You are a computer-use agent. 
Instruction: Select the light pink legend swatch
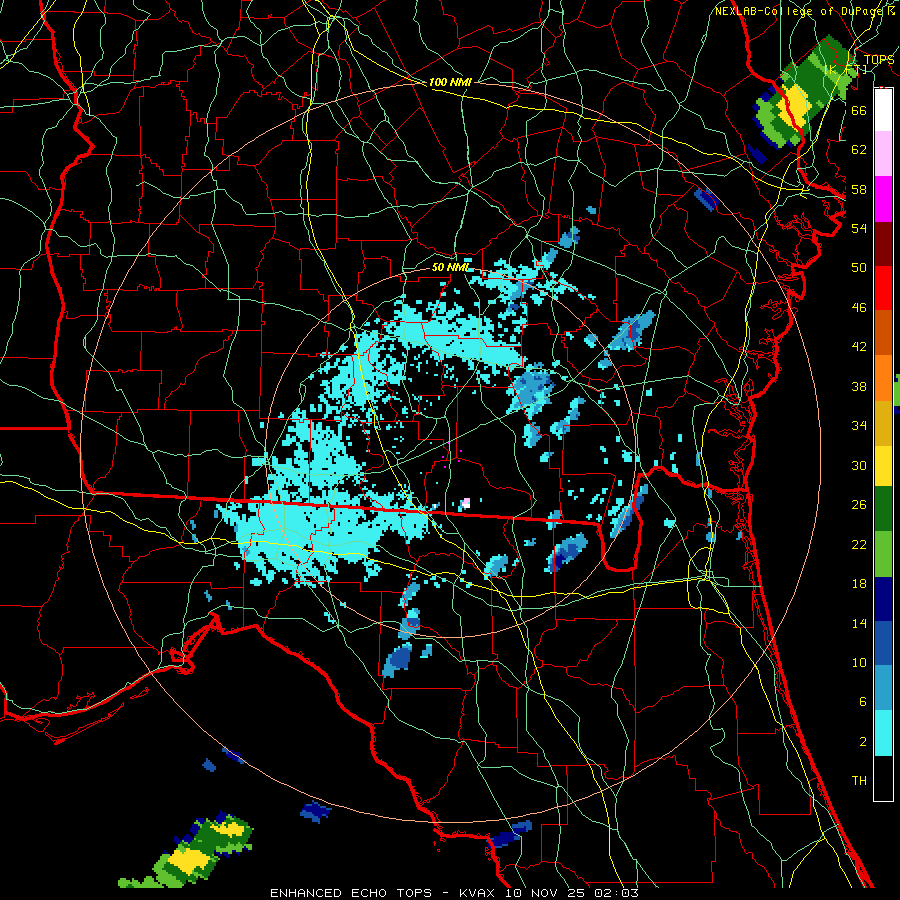pyautogui.click(x=883, y=154)
